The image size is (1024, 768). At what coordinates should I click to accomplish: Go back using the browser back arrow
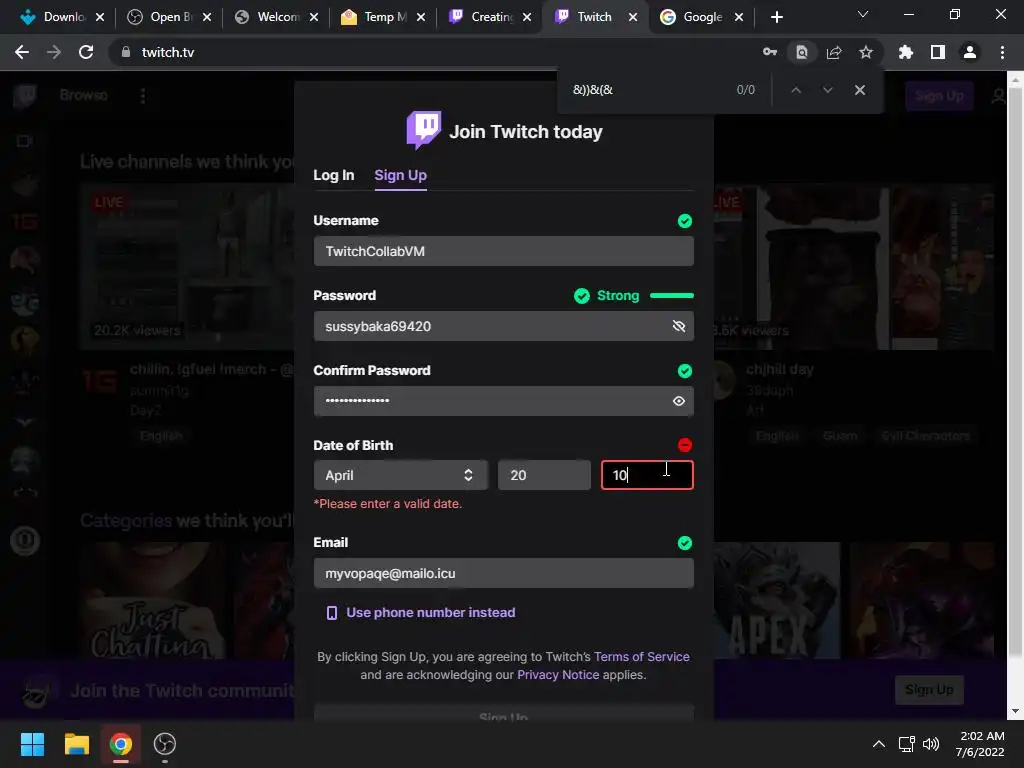(x=22, y=52)
